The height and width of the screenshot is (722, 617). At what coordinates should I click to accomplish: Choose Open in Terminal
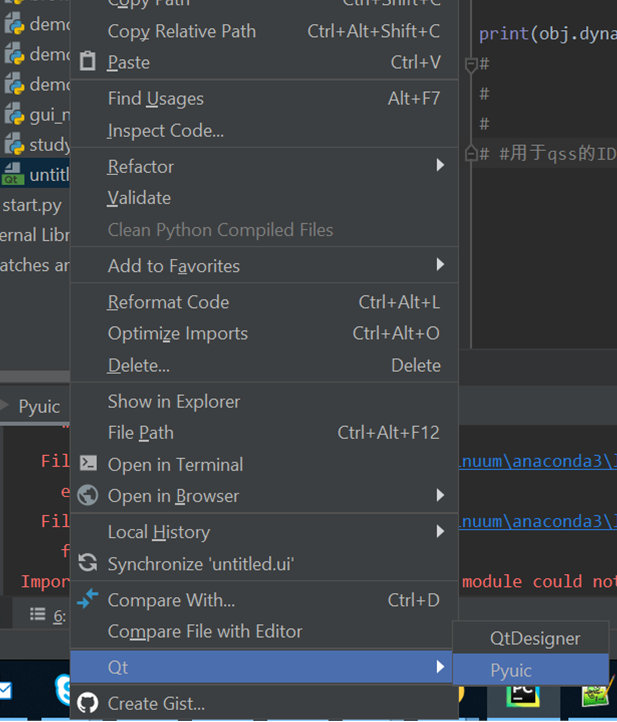pyautogui.click(x=264, y=464)
